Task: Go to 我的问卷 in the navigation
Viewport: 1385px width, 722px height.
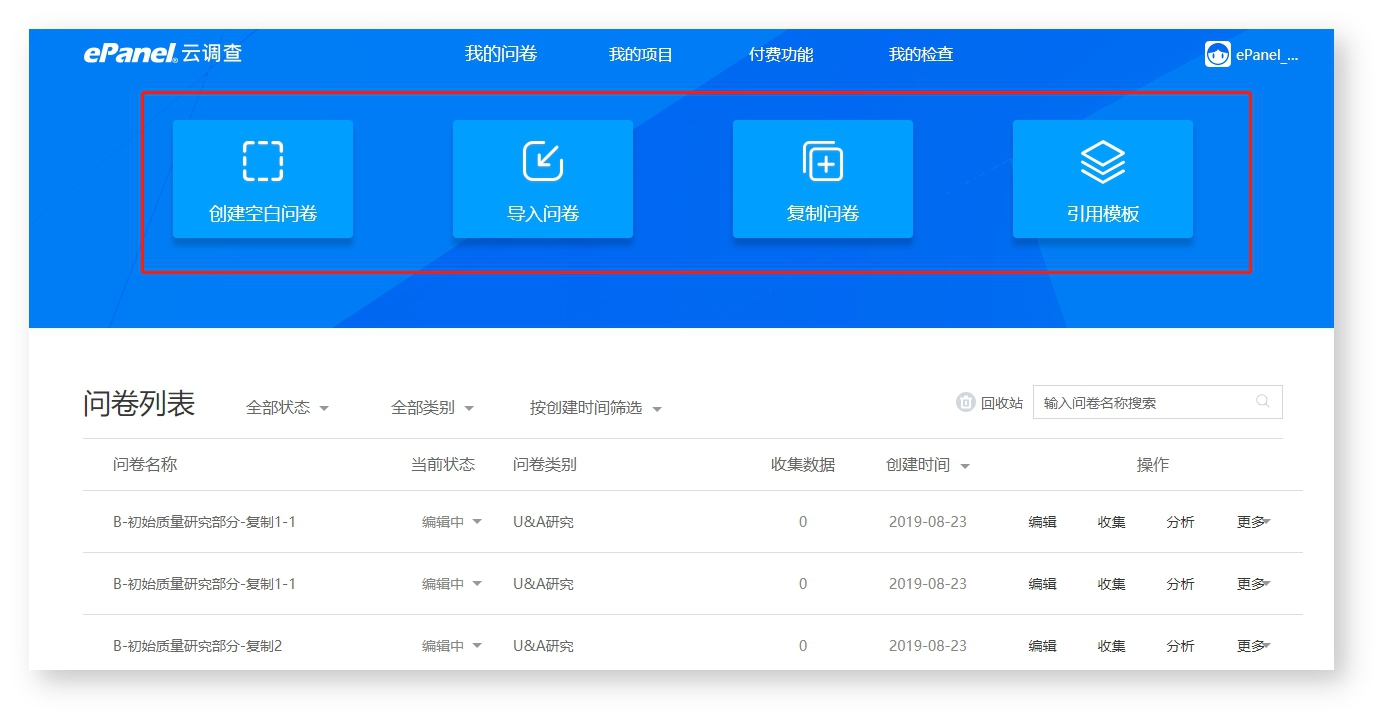Action: pyautogui.click(x=501, y=54)
